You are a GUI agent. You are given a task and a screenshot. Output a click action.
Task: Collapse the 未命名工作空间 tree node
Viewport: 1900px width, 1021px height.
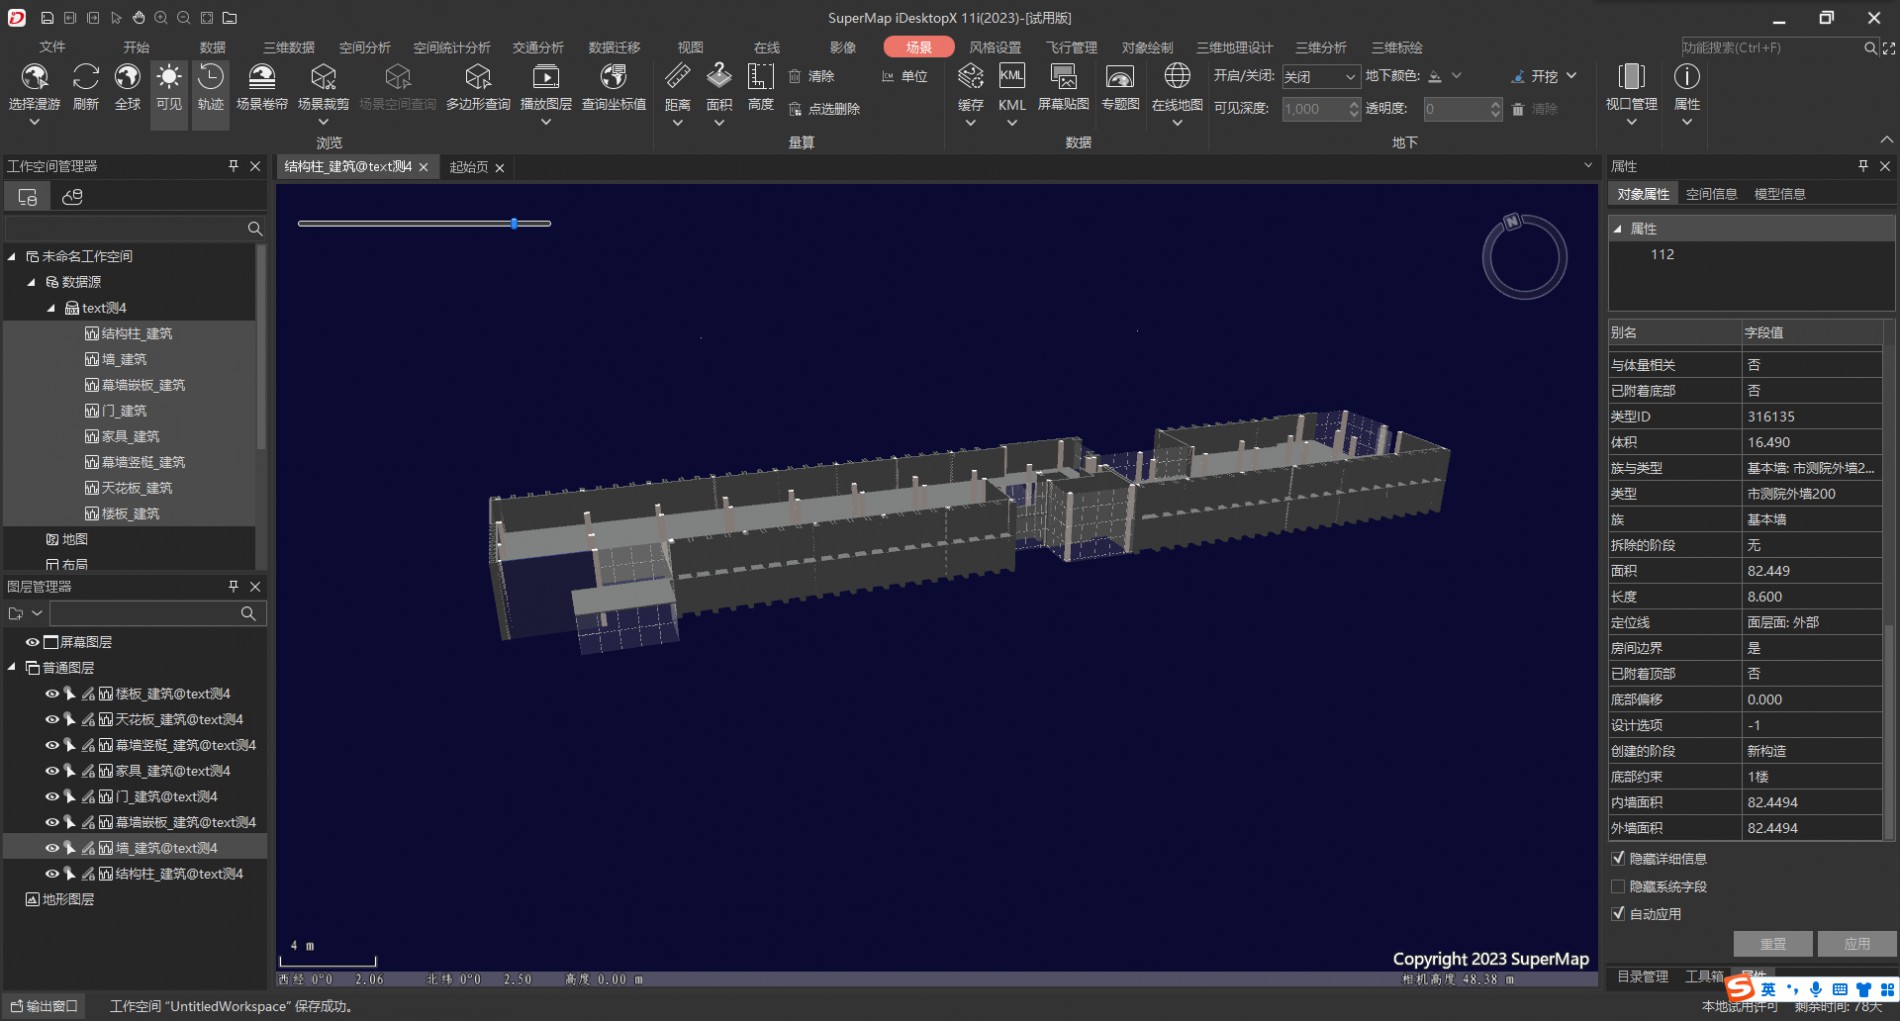coord(12,256)
